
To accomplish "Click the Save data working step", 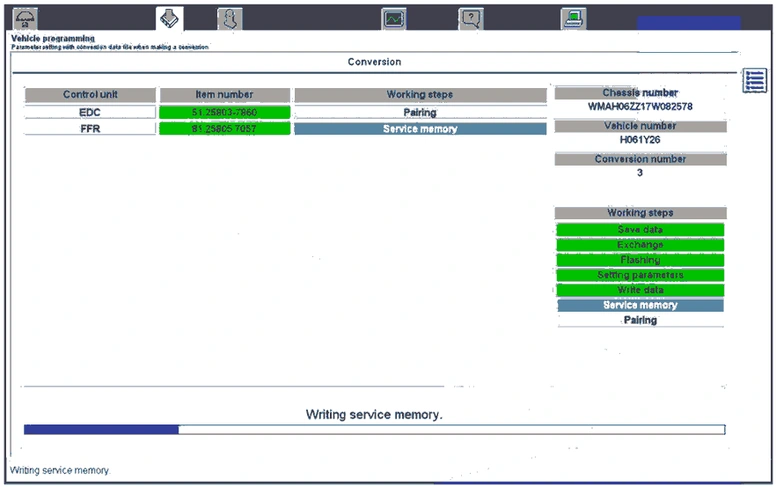I will pyautogui.click(x=640, y=230).
